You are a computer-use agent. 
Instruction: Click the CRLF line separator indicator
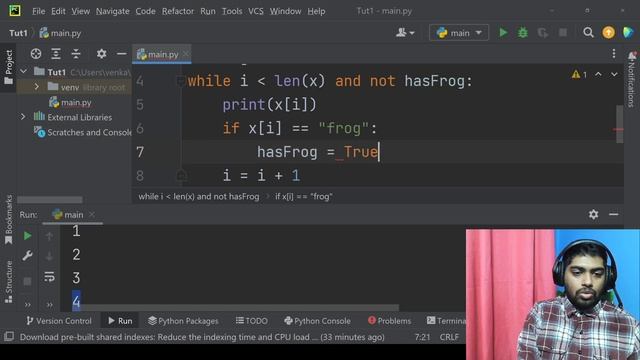pos(449,337)
